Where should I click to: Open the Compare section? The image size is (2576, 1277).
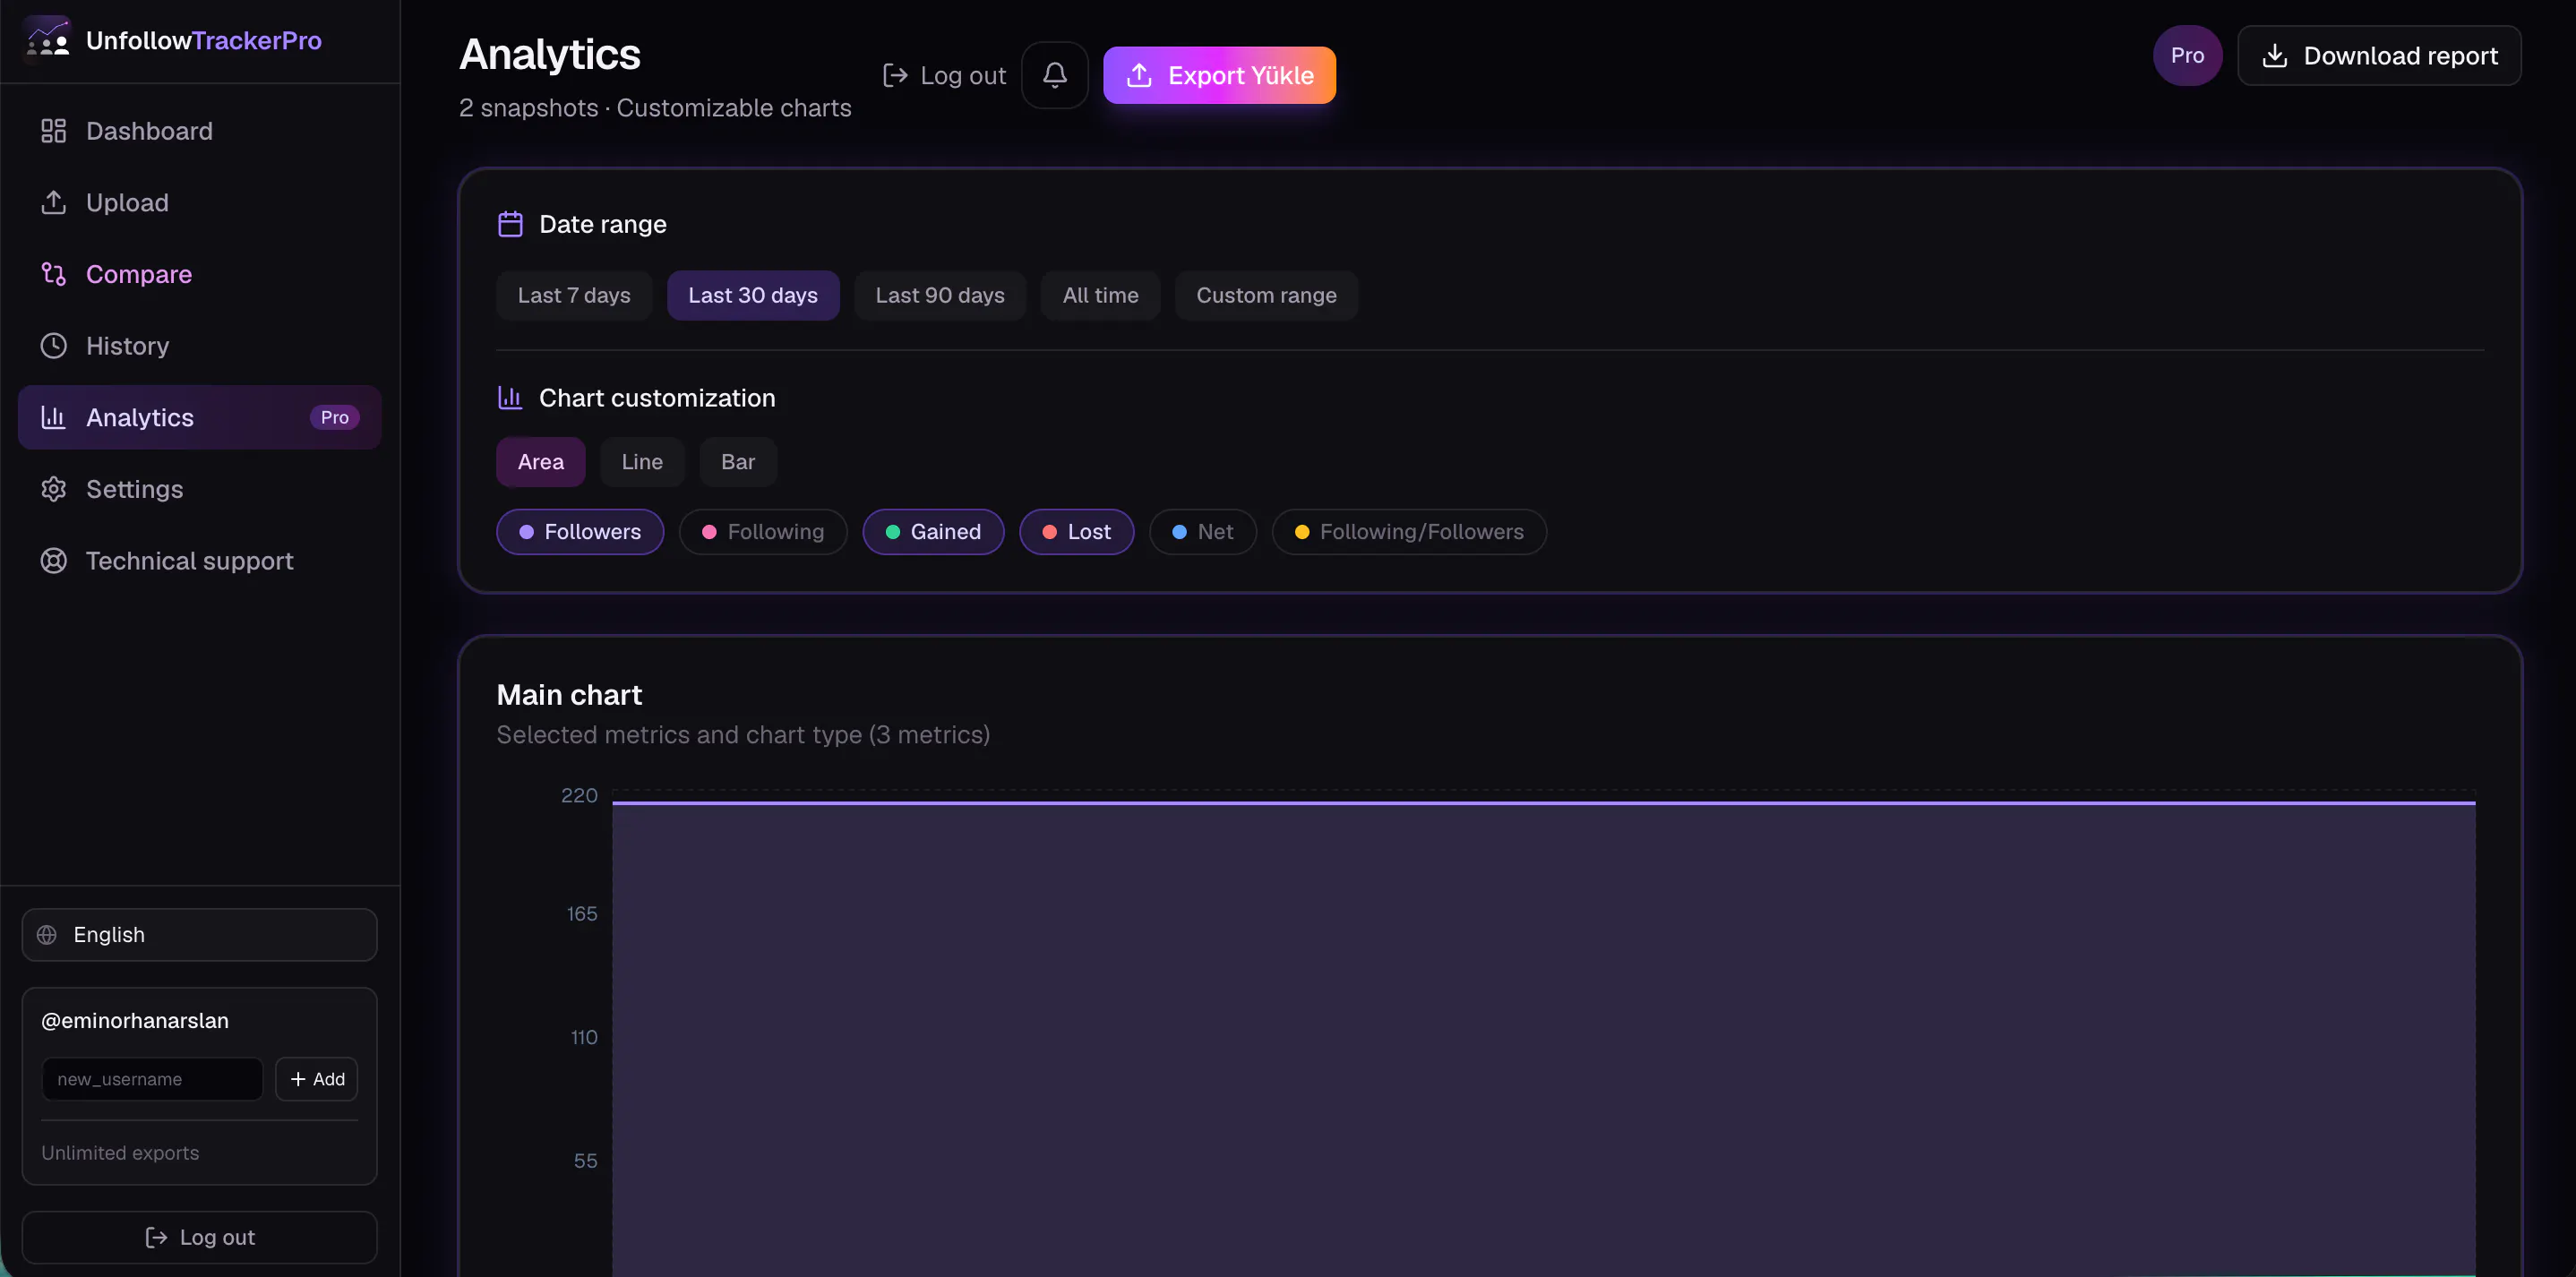(x=200, y=274)
